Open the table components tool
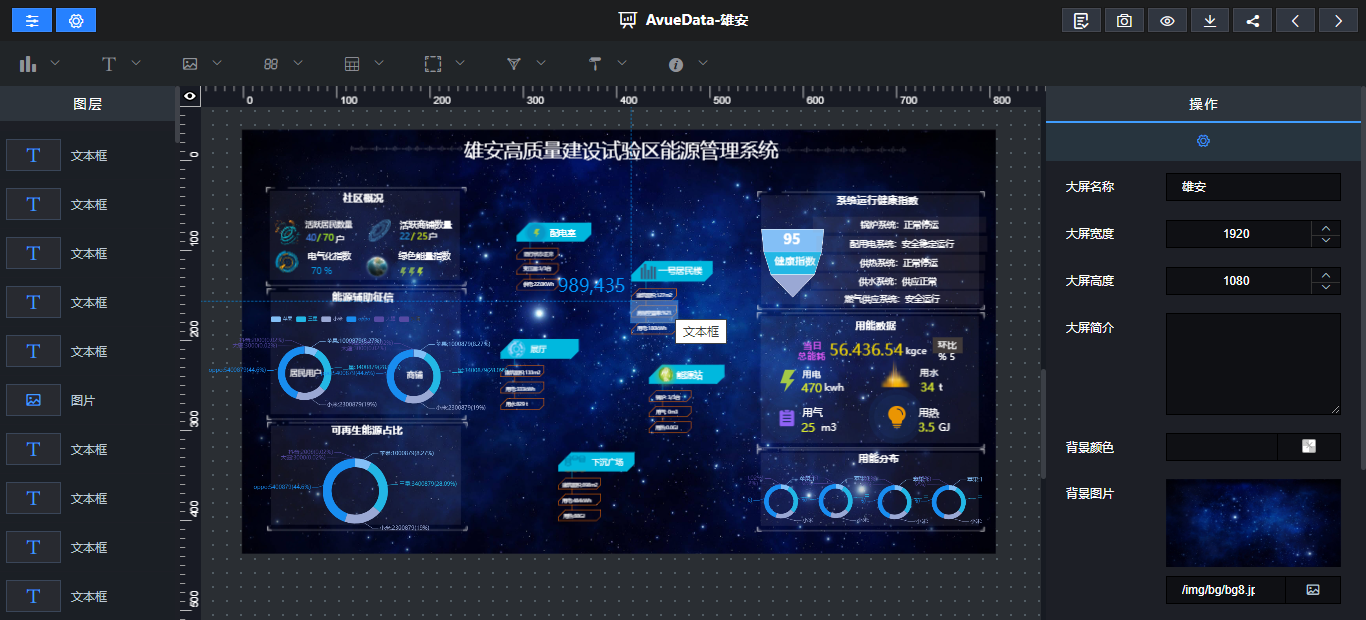This screenshot has height=620, width=1366. pos(352,64)
